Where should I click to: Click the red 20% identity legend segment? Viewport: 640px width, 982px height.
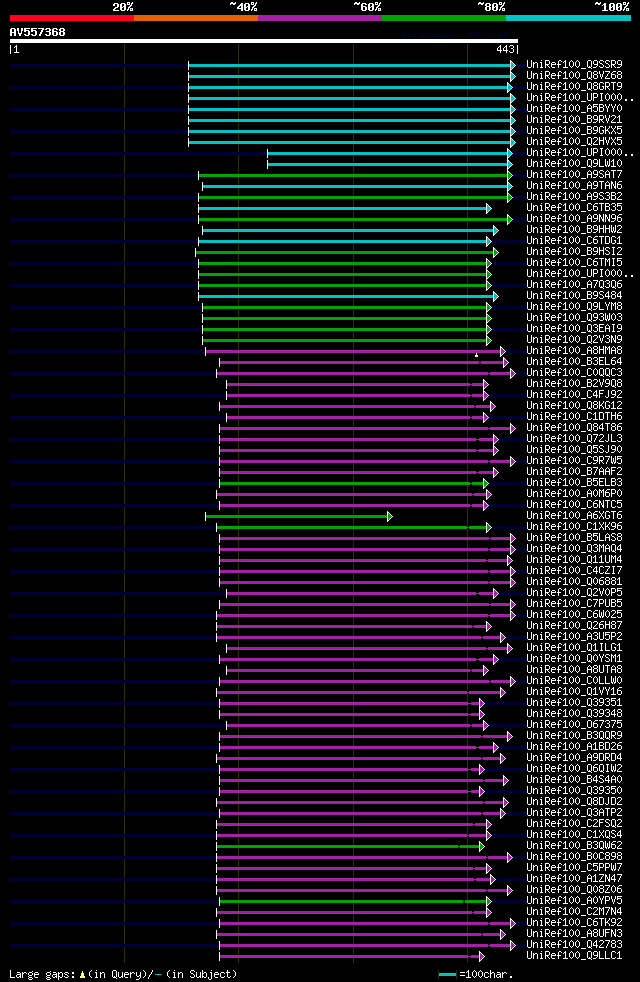[72, 18]
